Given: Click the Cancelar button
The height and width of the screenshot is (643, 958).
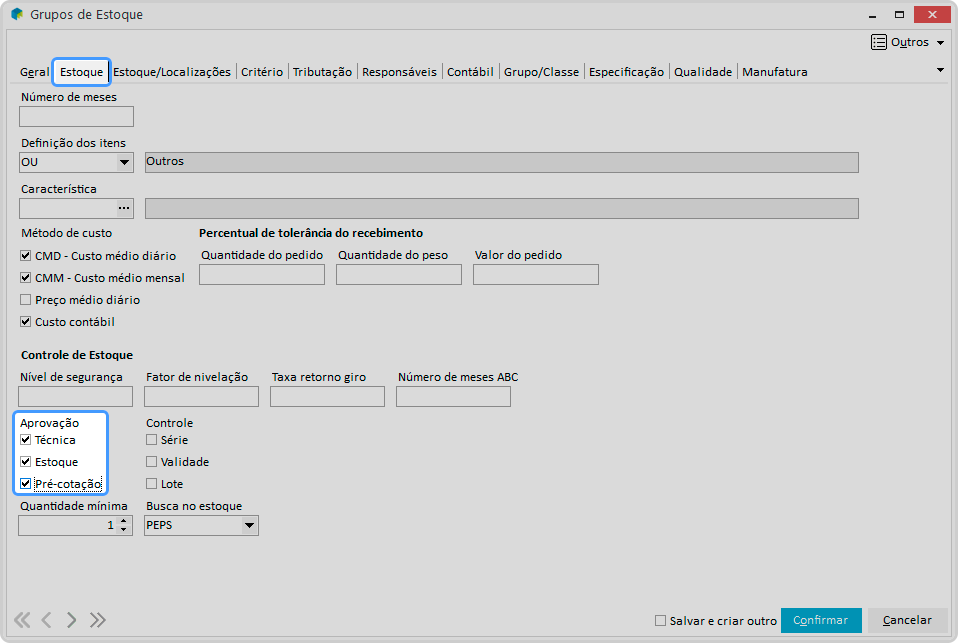Looking at the screenshot, I should pos(907,620).
